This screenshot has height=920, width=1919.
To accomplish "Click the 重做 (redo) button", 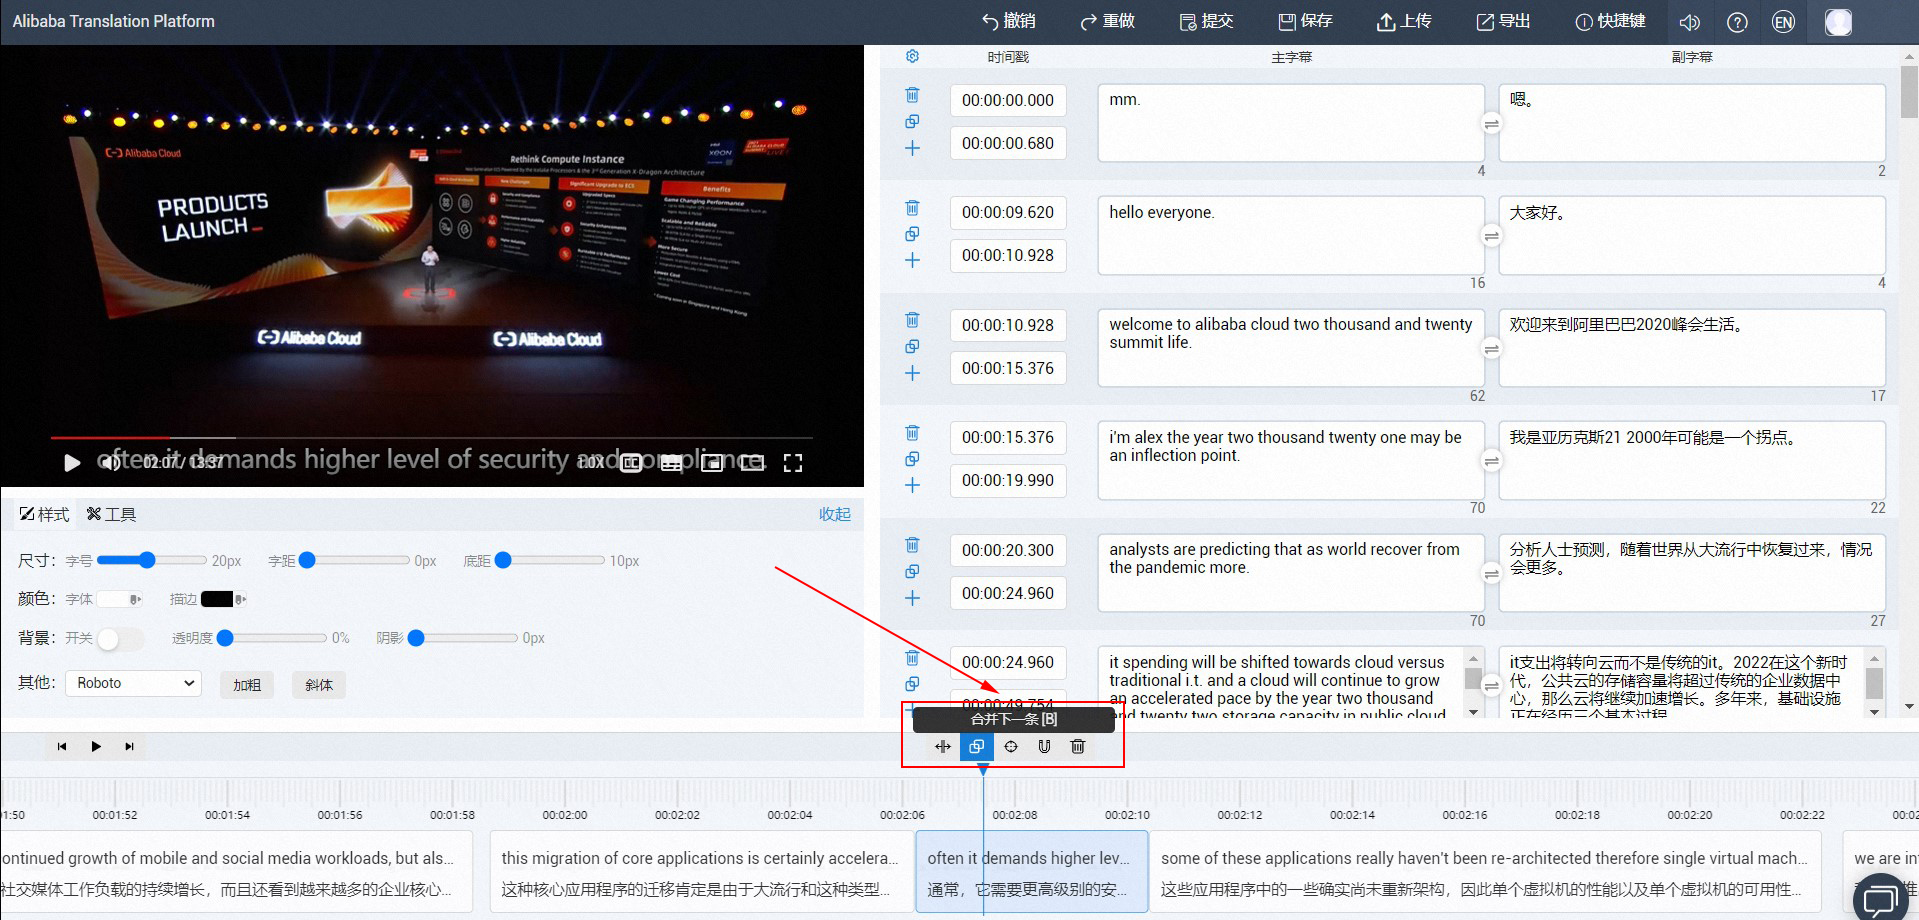I will (x=1107, y=21).
